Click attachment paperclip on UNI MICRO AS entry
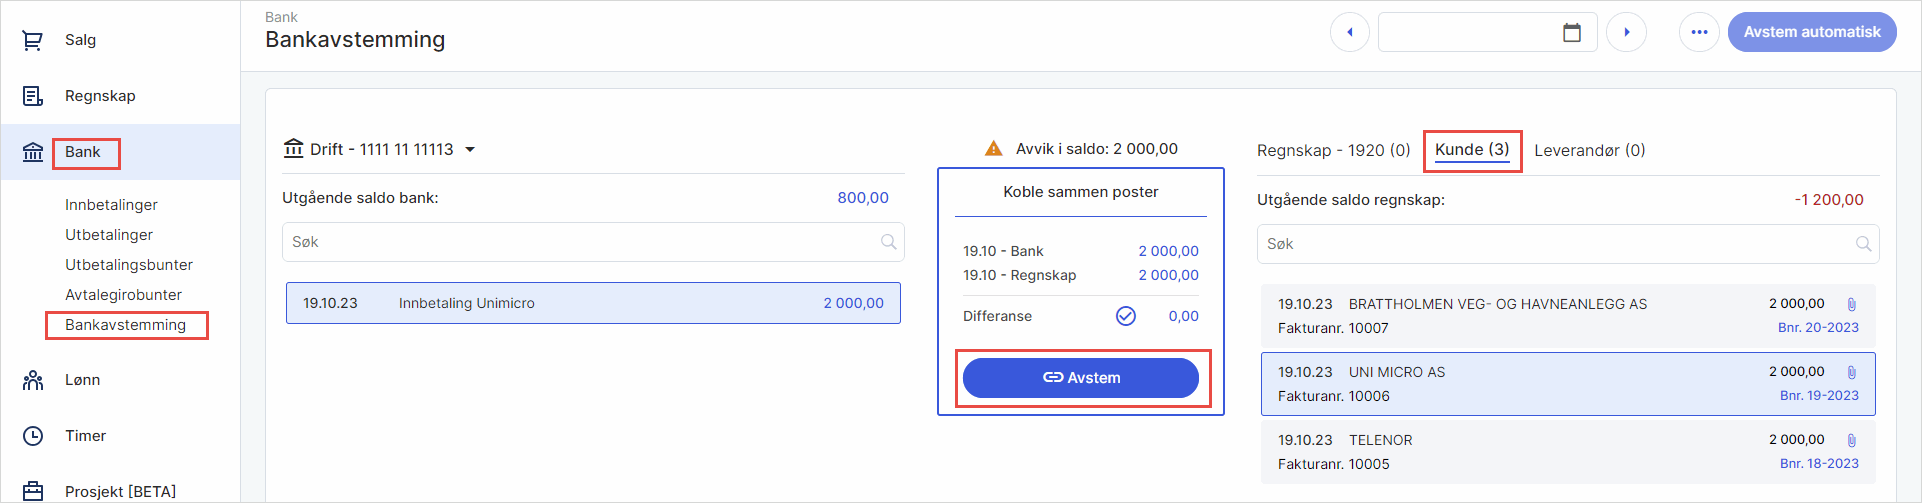Viewport: 1922px width, 503px height. [x=1851, y=372]
